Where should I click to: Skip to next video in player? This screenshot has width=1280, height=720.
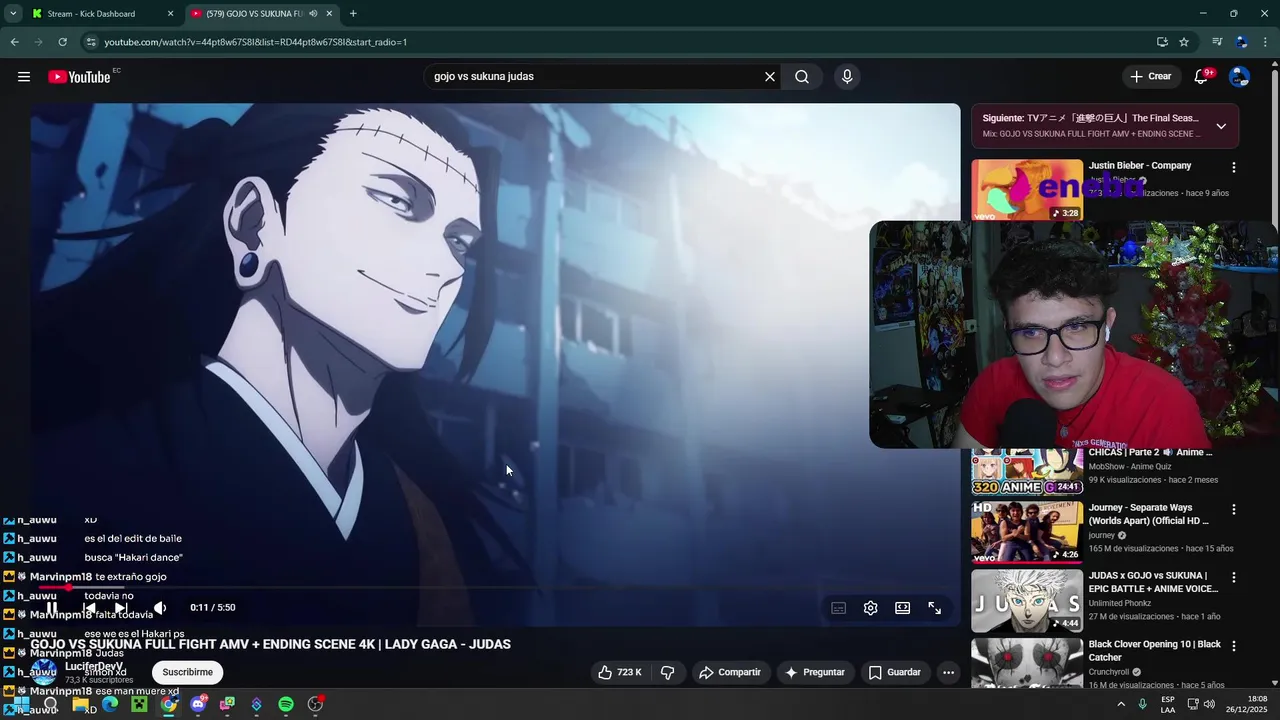click(x=121, y=608)
